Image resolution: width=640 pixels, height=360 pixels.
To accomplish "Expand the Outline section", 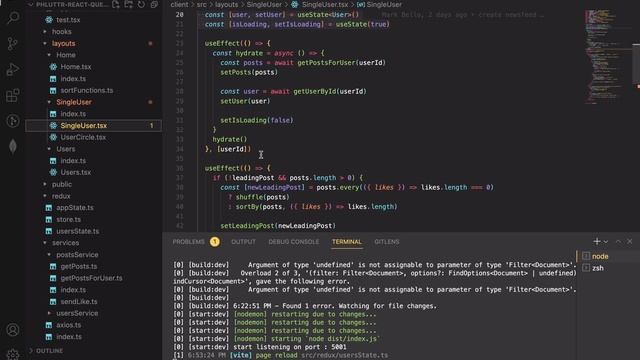I will (49, 351).
